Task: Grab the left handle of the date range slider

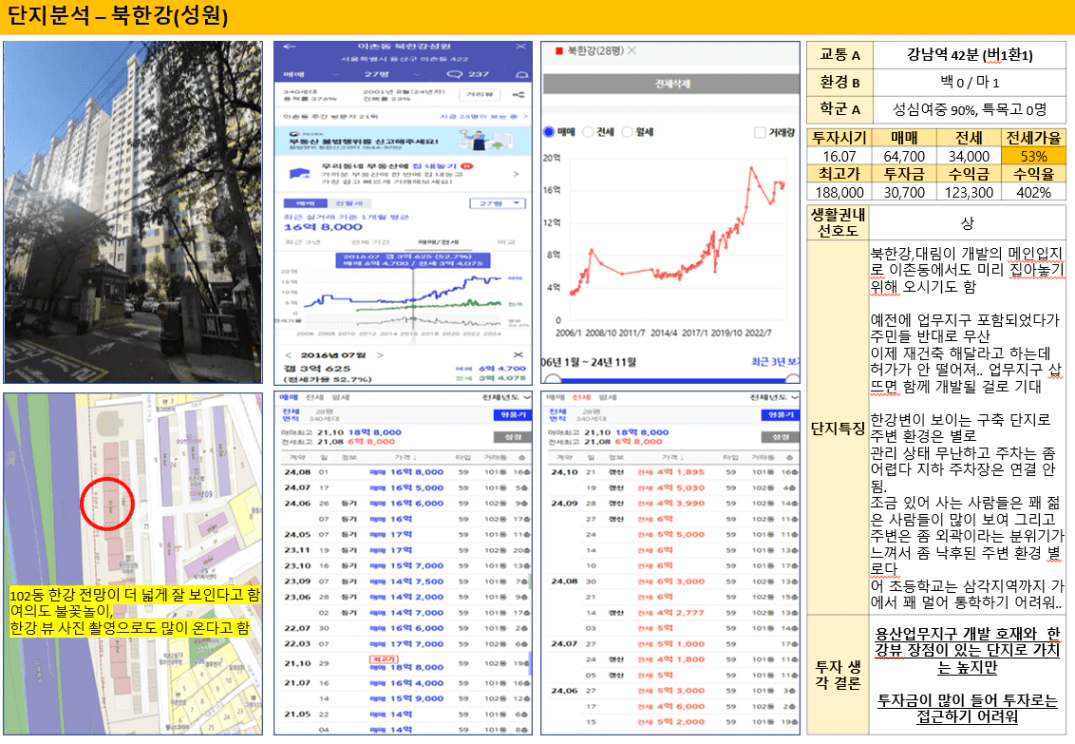Action: click(551, 378)
